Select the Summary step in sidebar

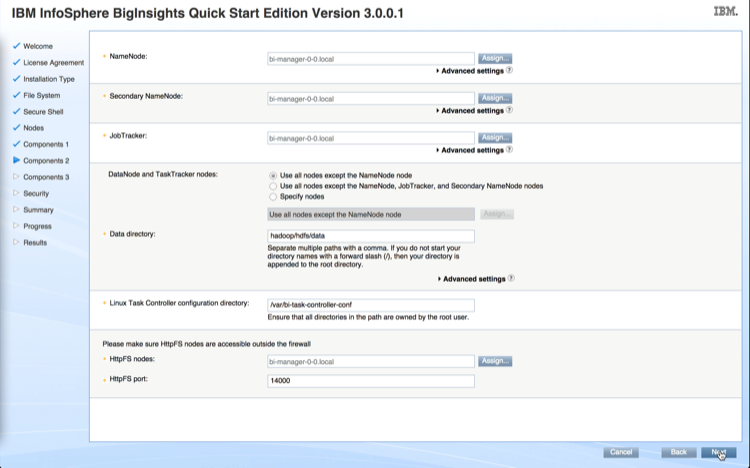pyautogui.click(x=38, y=210)
